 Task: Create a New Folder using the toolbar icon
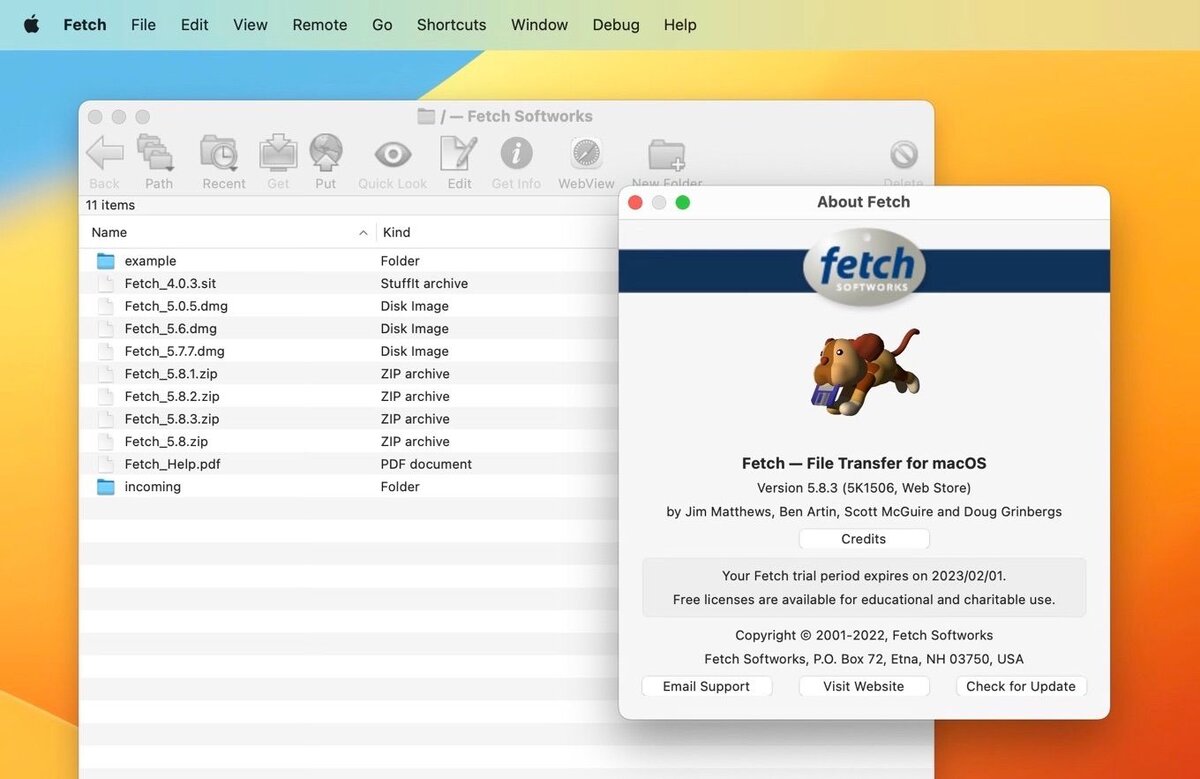(x=666, y=153)
